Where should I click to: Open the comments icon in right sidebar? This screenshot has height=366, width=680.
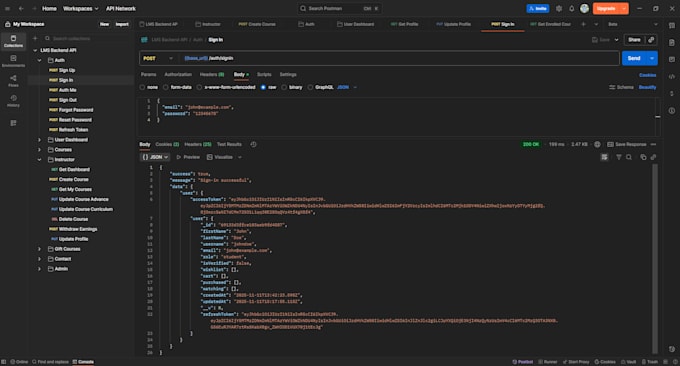[x=672, y=59]
